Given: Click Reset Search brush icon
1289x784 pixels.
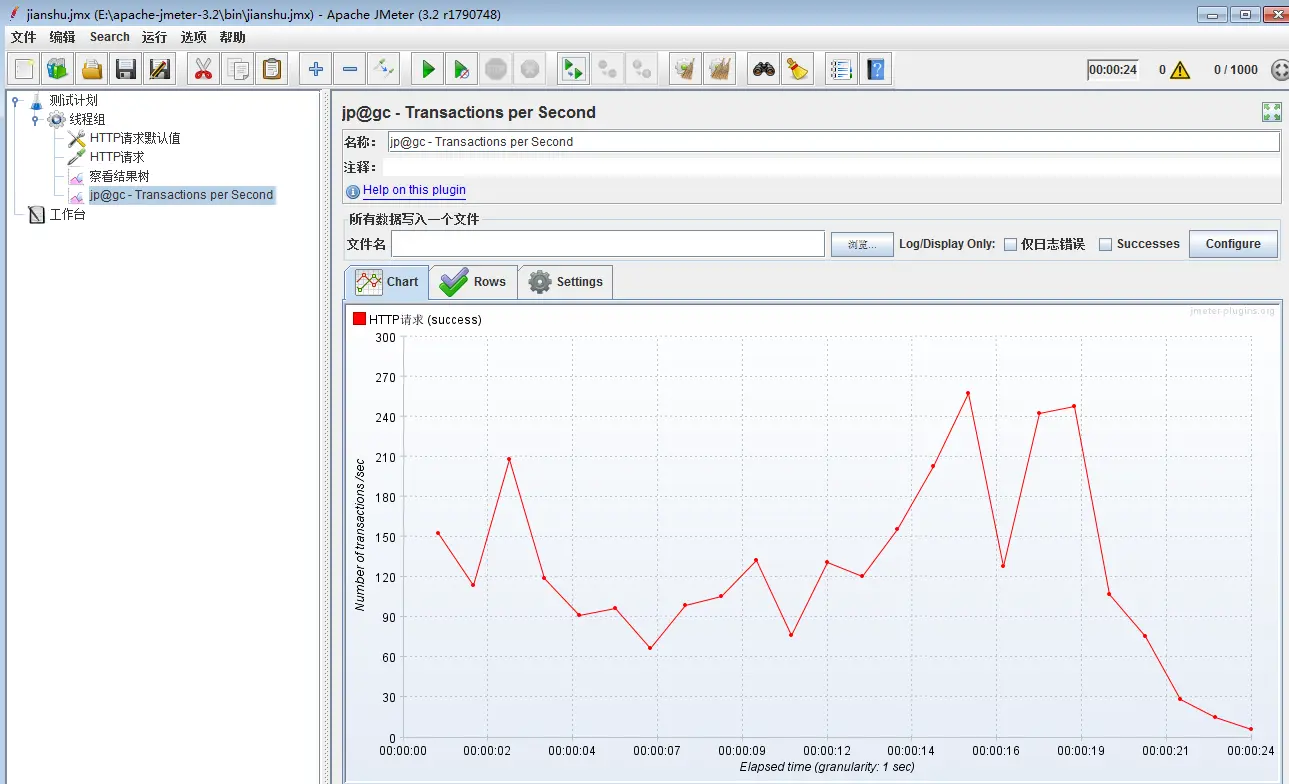Looking at the screenshot, I should (x=798, y=69).
